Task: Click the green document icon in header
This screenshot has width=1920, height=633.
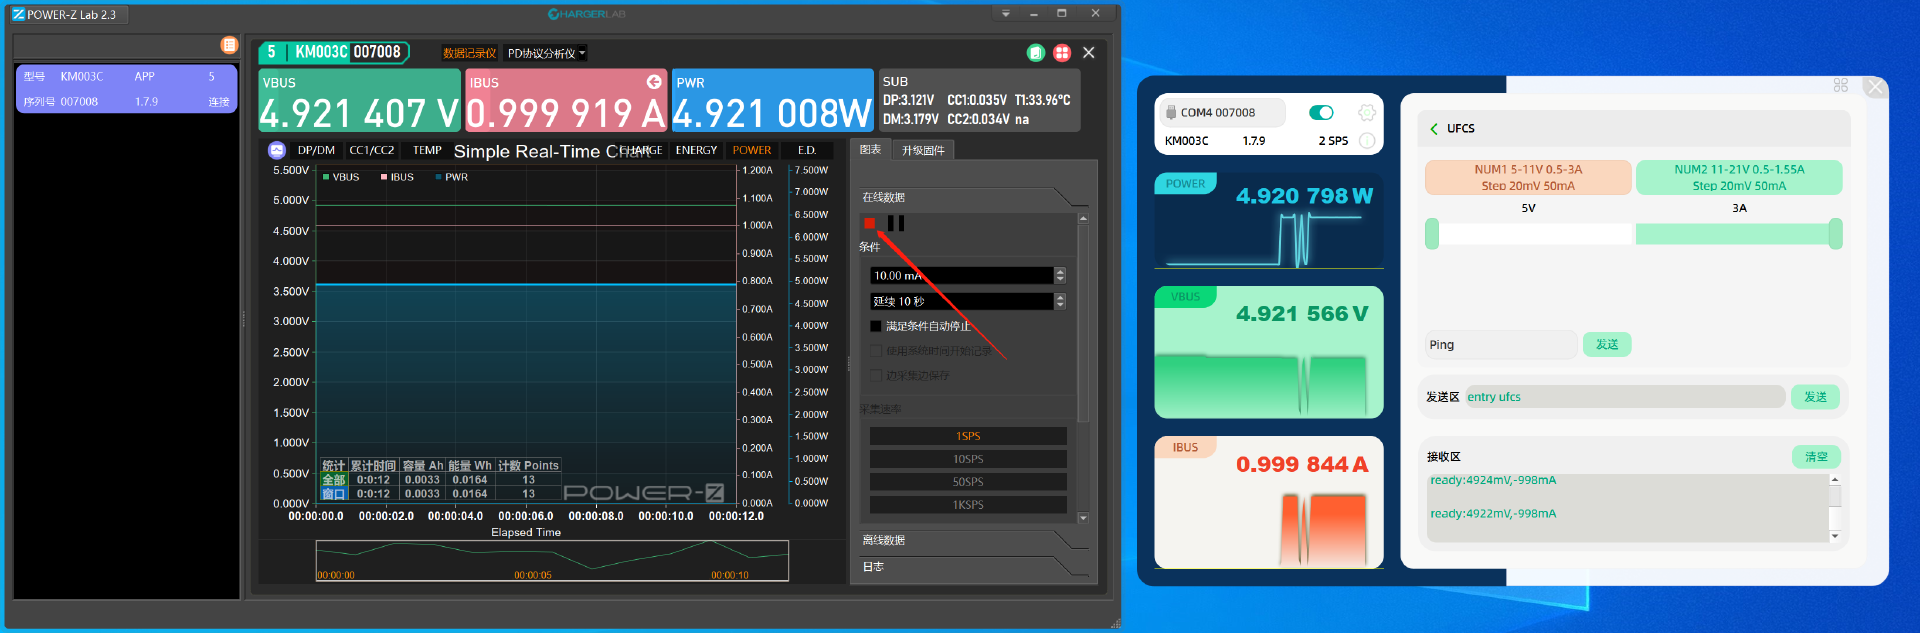Action: pyautogui.click(x=1036, y=53)
